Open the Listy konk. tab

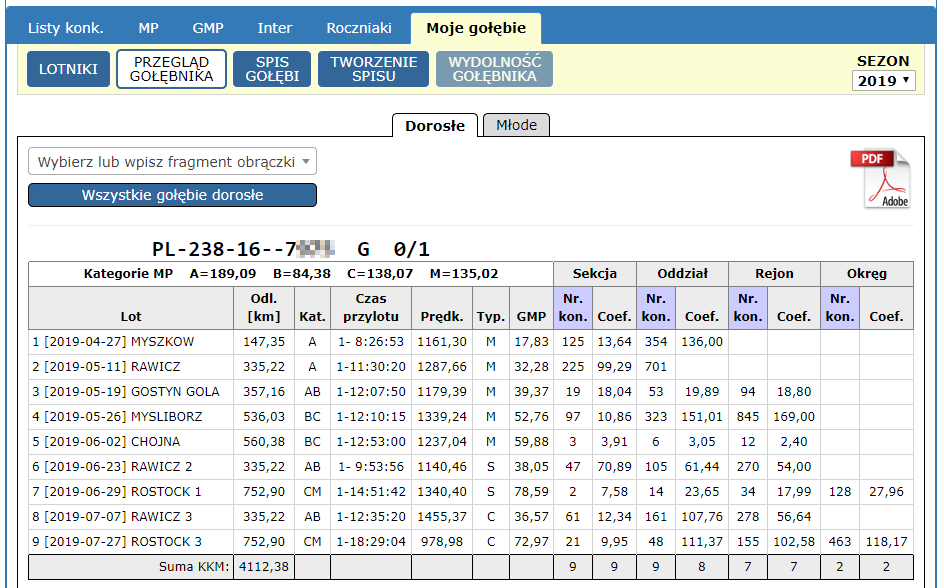pos(65,28)
